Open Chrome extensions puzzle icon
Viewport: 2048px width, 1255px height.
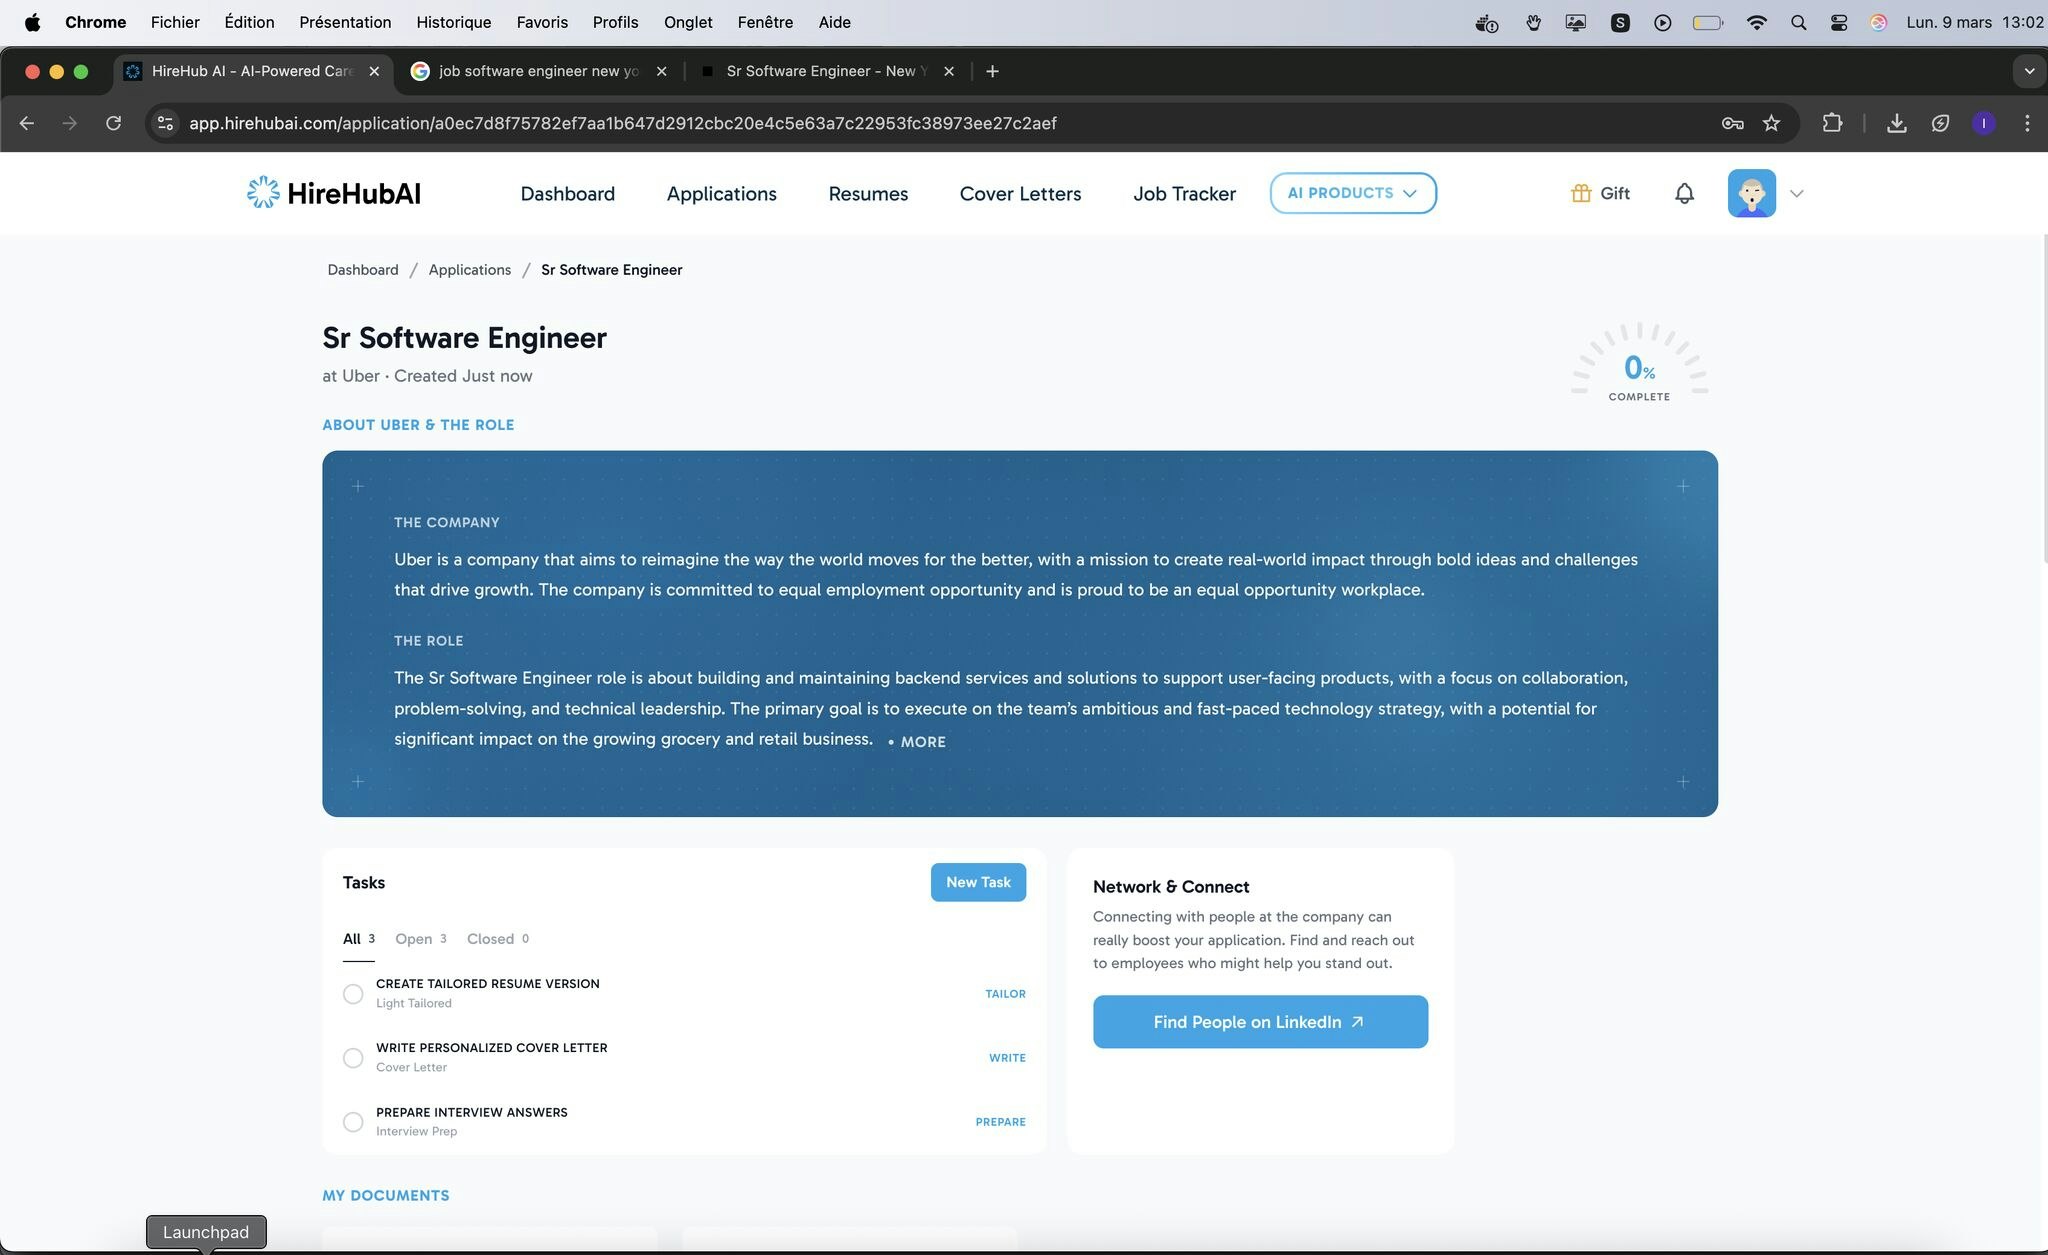(1831, 123)
